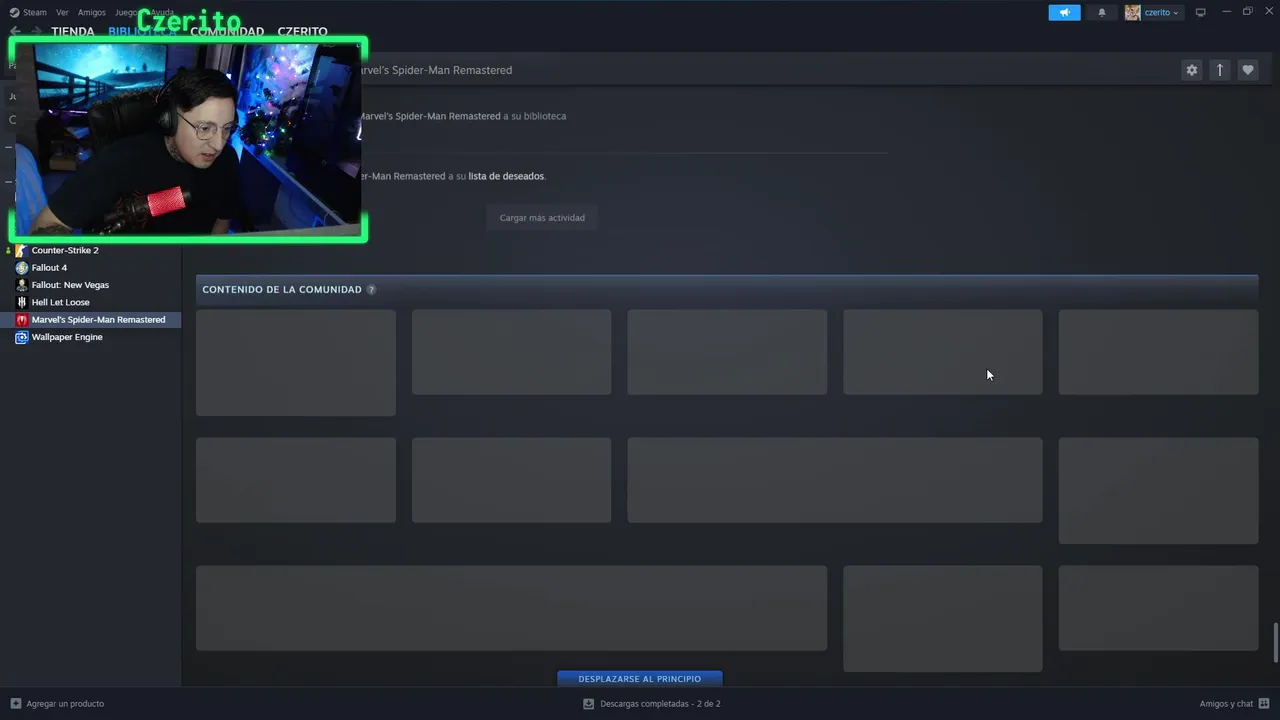
Task: Restore down the Steam window
Action: (1247, 12)
